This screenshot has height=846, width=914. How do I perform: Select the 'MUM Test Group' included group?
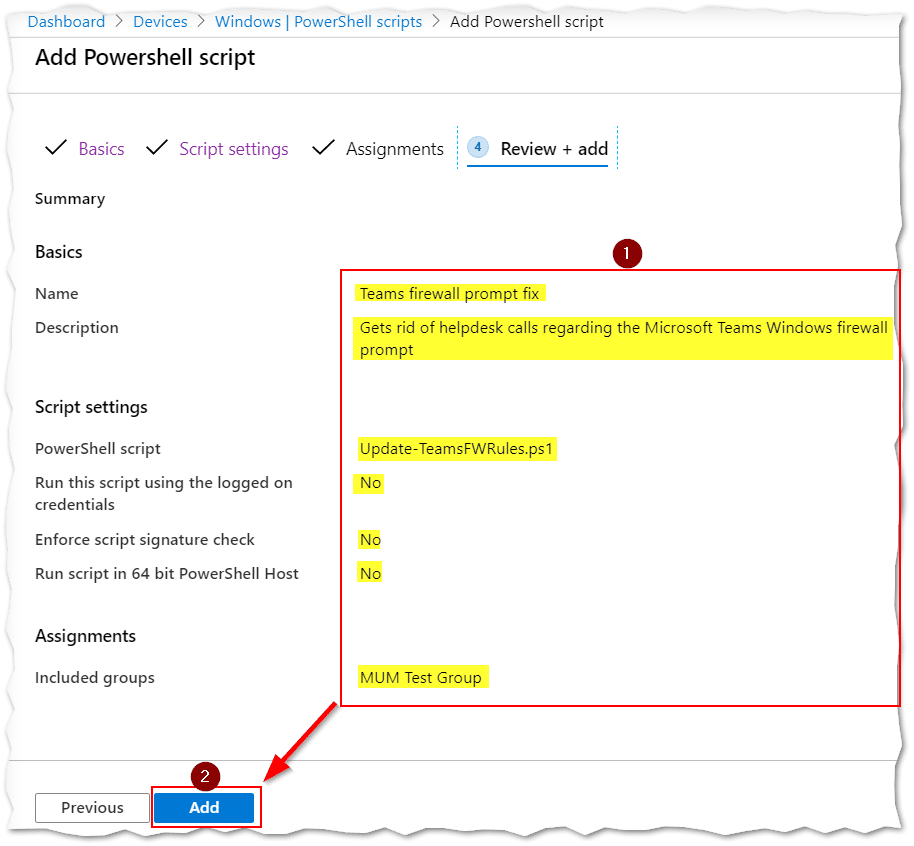click(422, 677)
